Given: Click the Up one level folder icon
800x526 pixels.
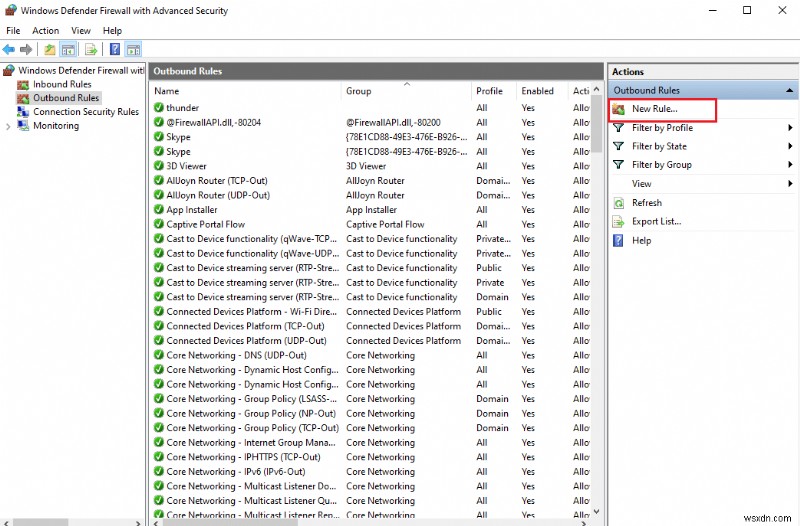Looking at the screenshot, I should click(49, 49).
